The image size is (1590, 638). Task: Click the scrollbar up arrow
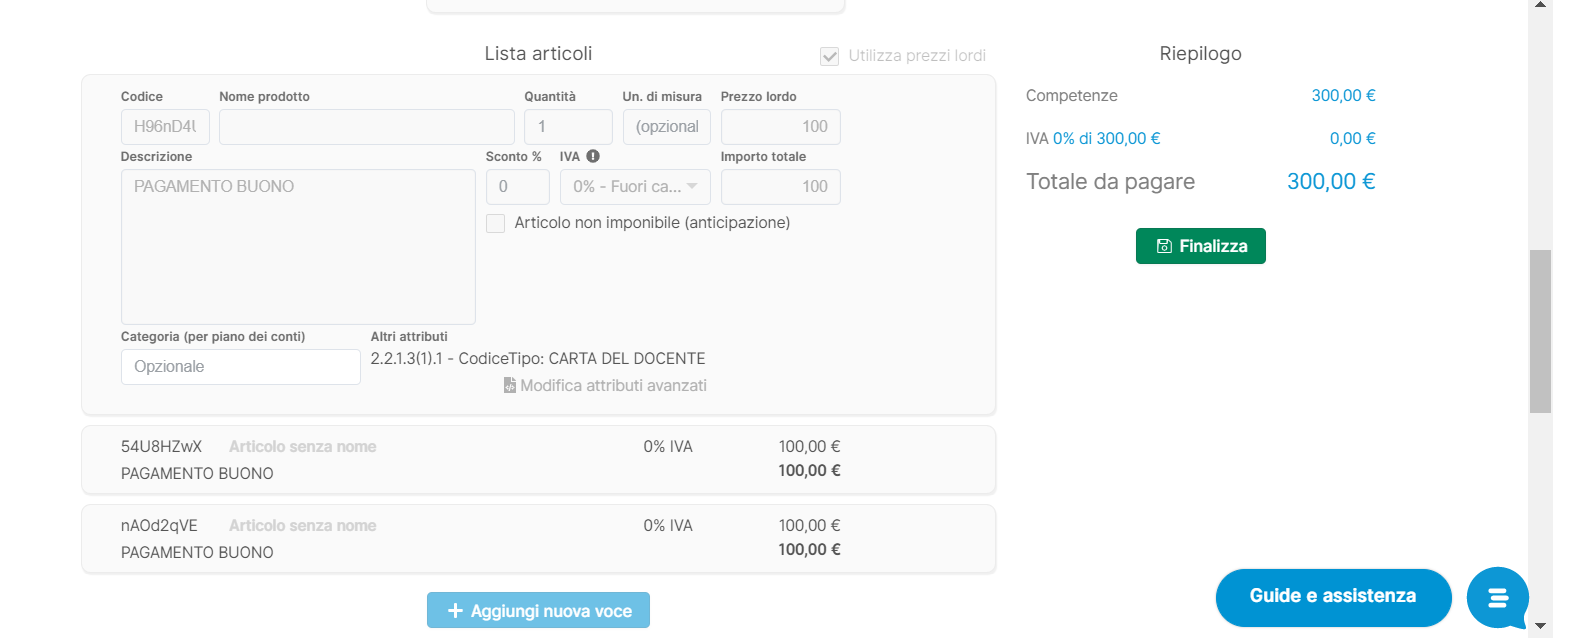(1541, 5)
